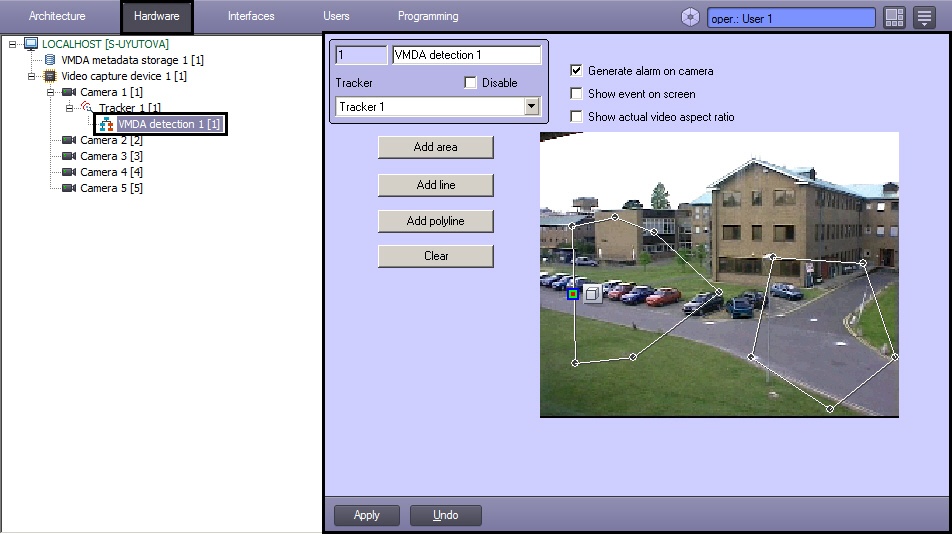952x534 pixels.
Task: Click the colored square marker on video
Action: (x=573, y=294)
